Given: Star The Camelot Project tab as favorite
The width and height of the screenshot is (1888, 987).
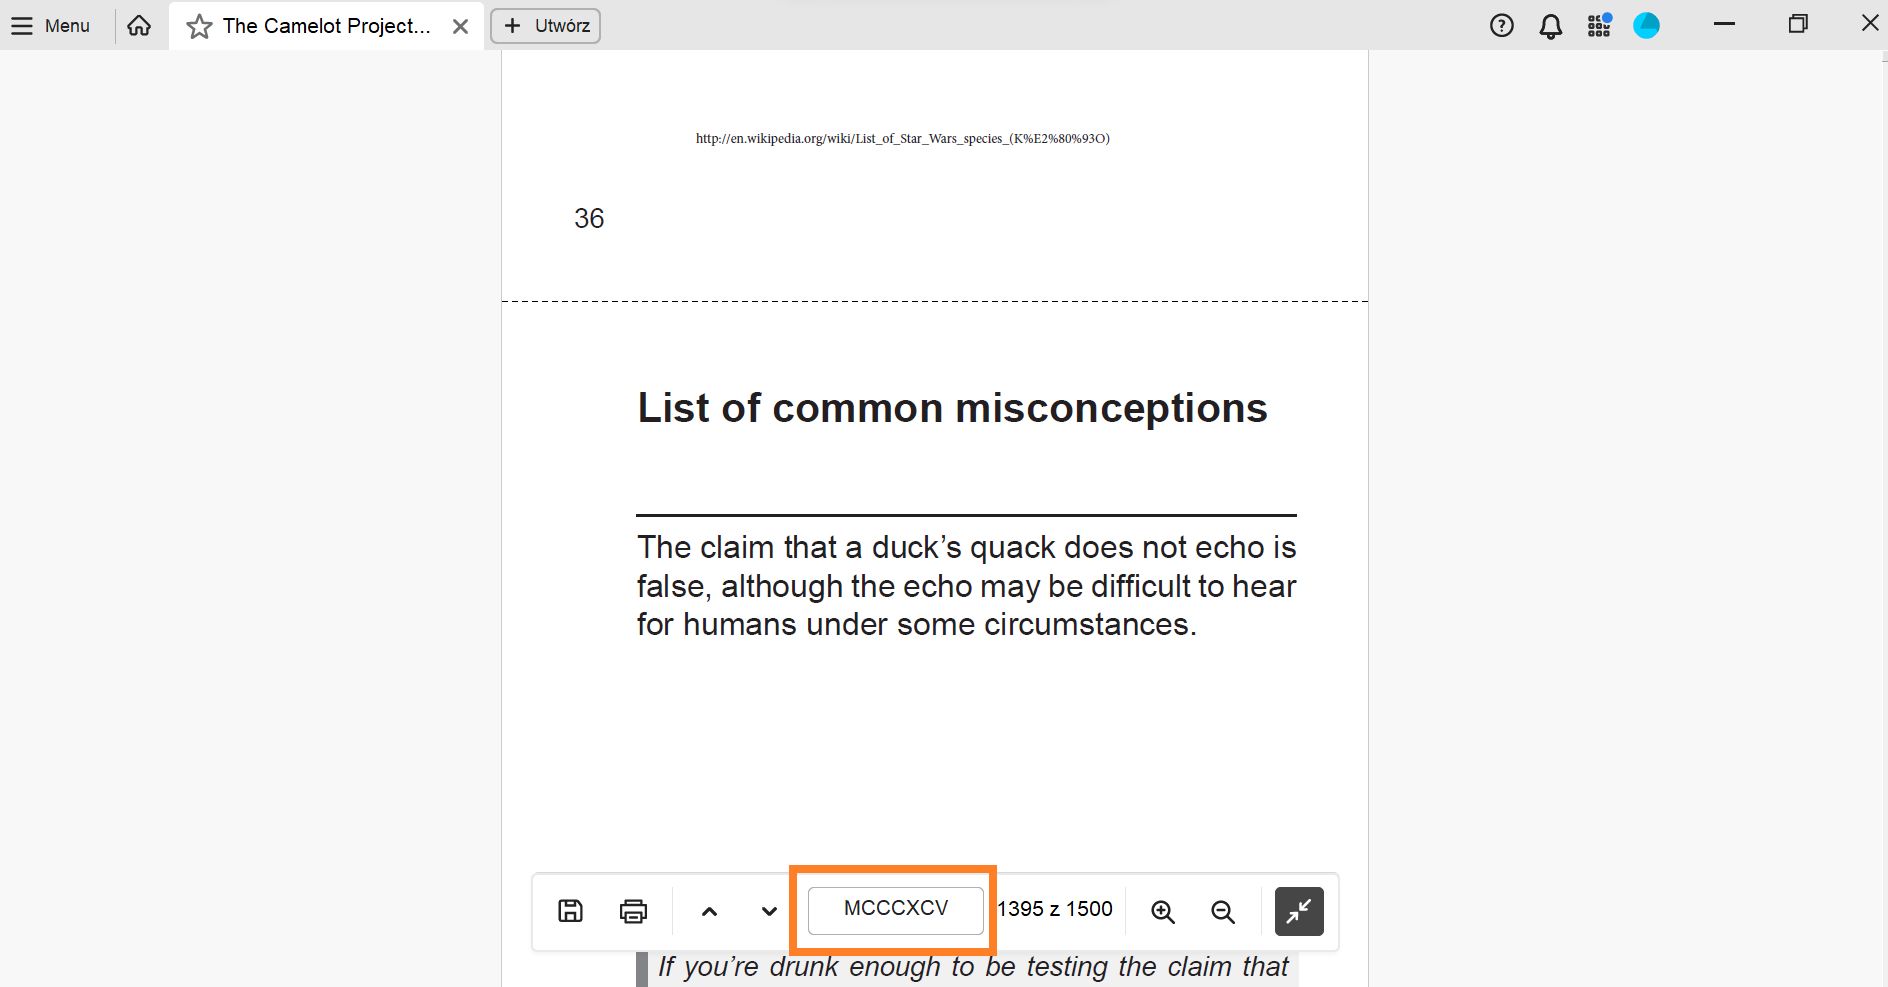Looking at the screenshot, I should click(200, 27).
